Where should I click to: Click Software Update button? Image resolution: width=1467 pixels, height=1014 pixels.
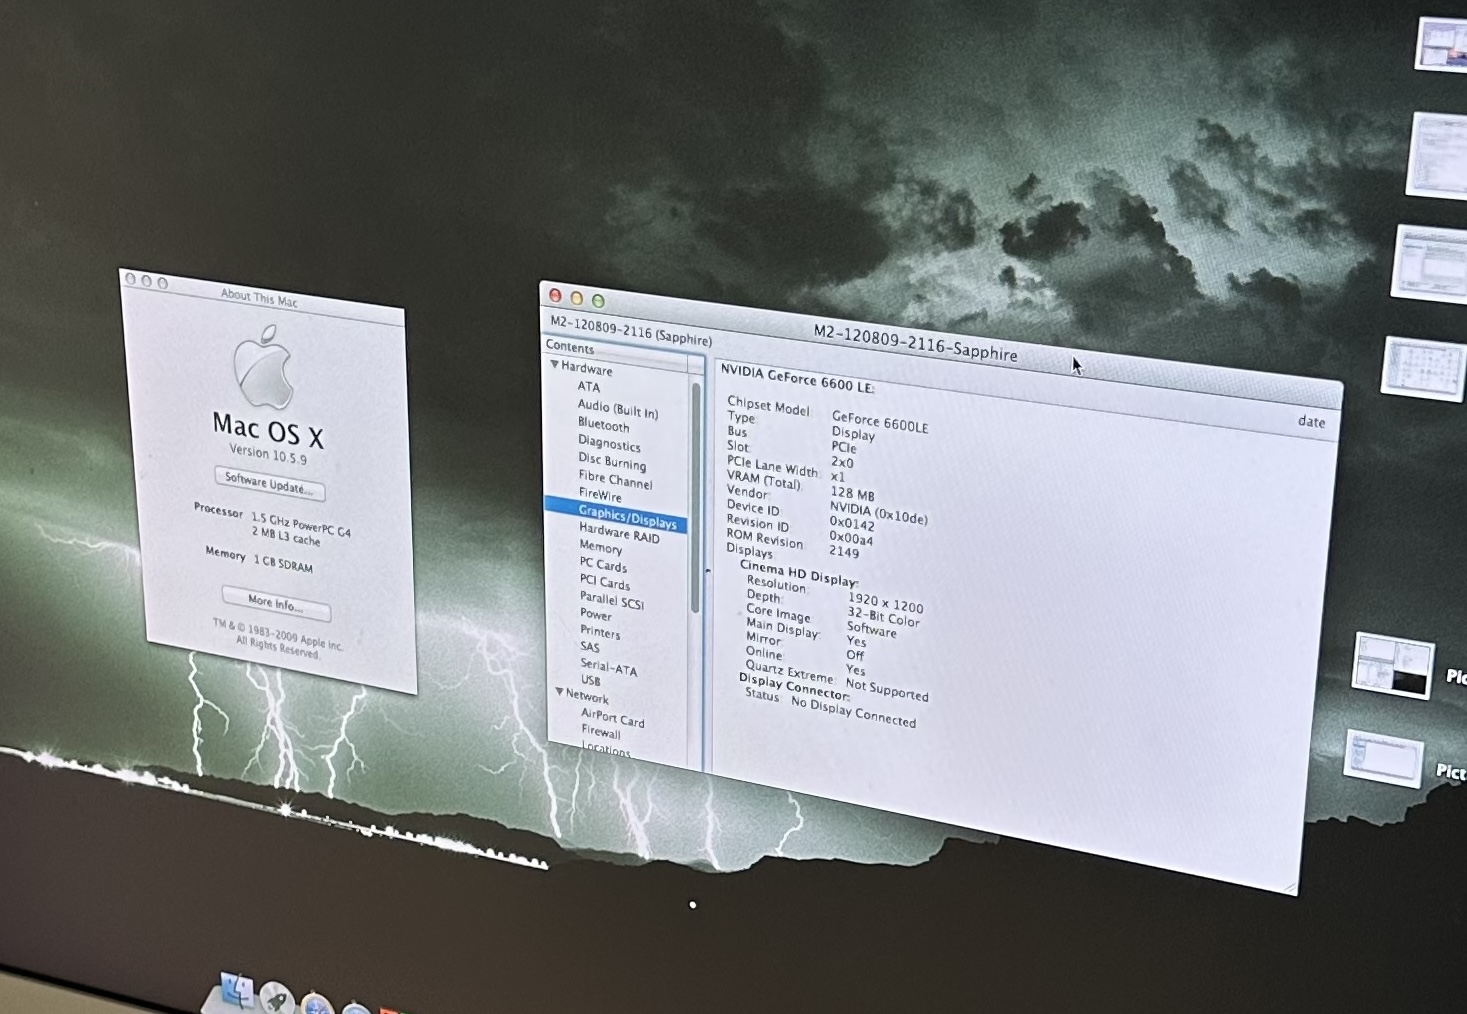(x=269, y=483)
